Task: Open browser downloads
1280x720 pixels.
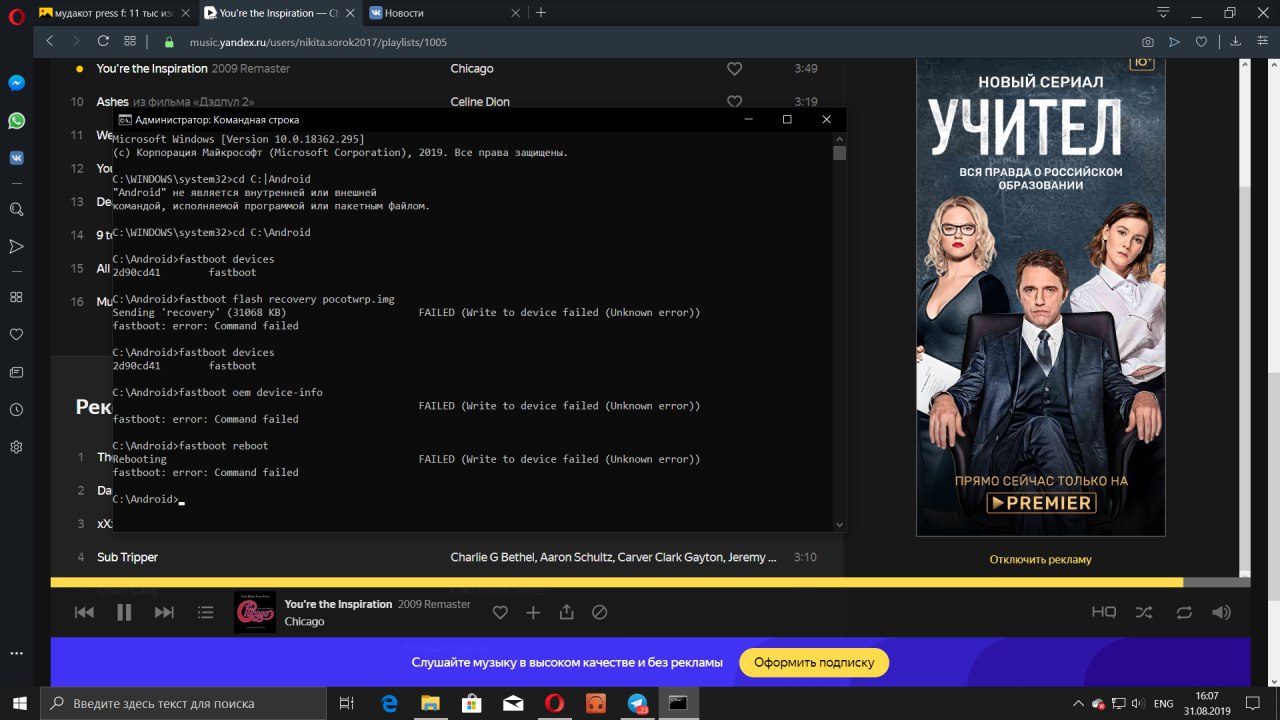Action: pyautogui.click(x=1236, y=42)
